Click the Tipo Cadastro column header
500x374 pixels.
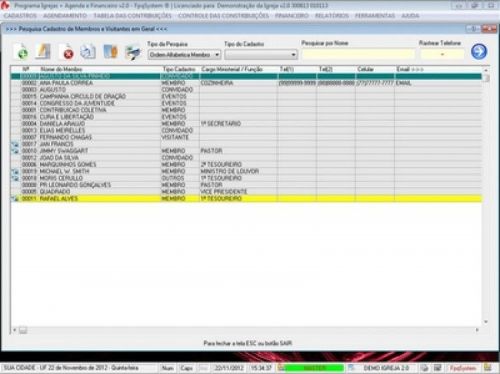(179, 69)
